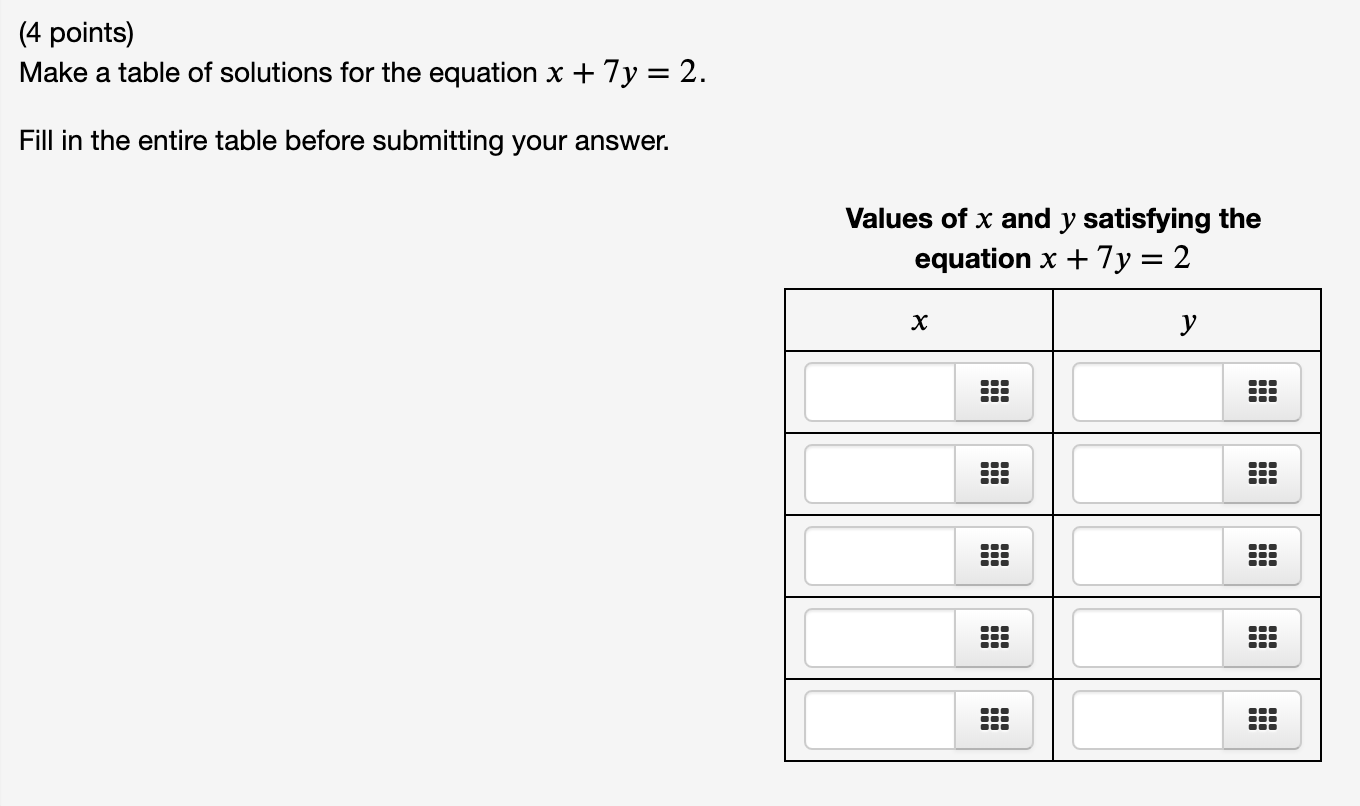Open the keypad for the second y input
The height and width of the screenshot is (806, 1360).
click(x=1263, y=474)
